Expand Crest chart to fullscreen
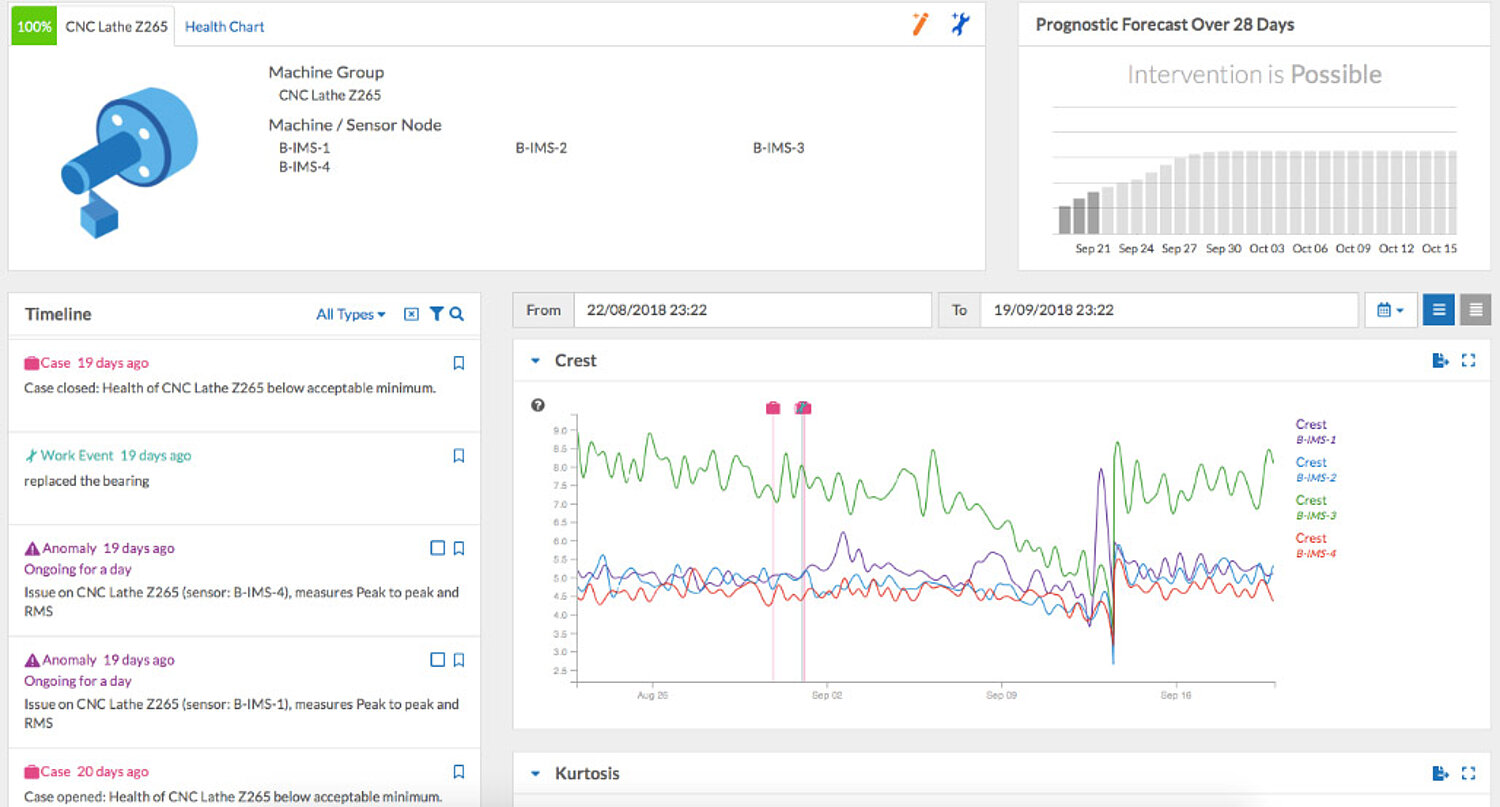The height and width of the screenshot is (807, 1500). [x=1468, y=361]
